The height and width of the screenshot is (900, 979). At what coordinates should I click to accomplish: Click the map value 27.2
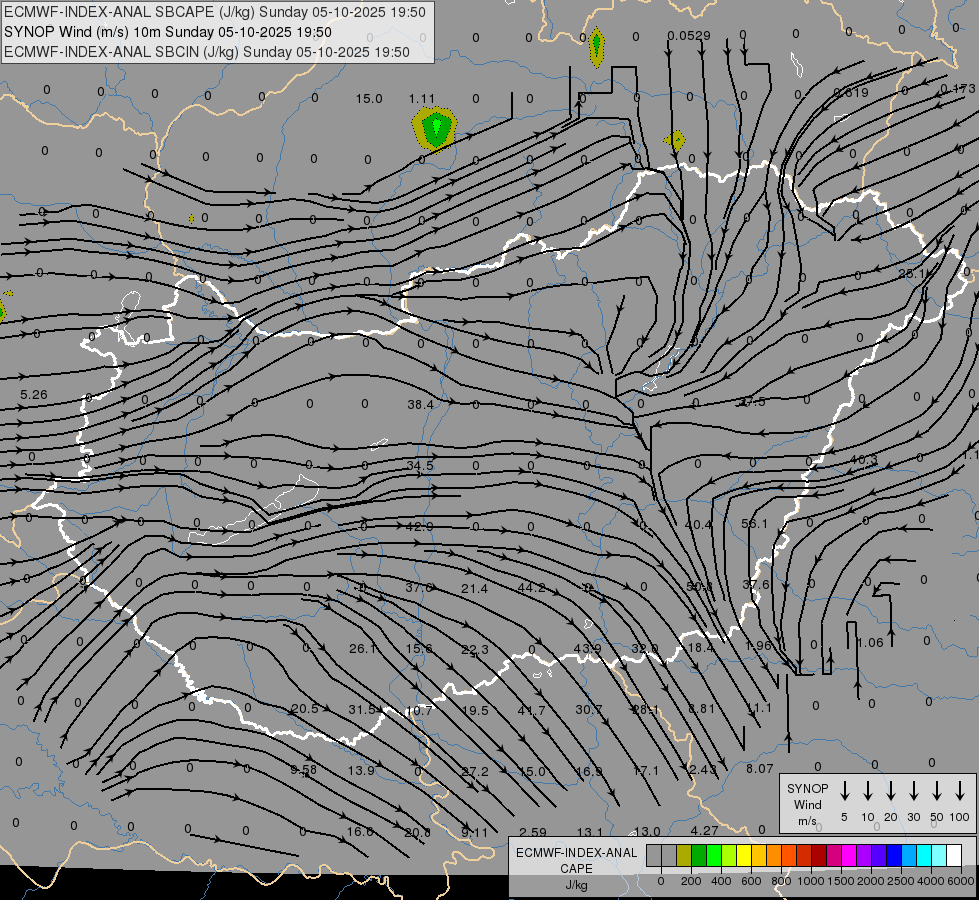(475, 771)
